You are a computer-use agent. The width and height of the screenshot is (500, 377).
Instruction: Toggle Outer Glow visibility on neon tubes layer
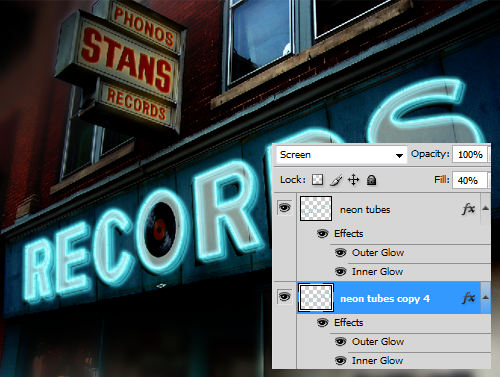coord(340,253)
